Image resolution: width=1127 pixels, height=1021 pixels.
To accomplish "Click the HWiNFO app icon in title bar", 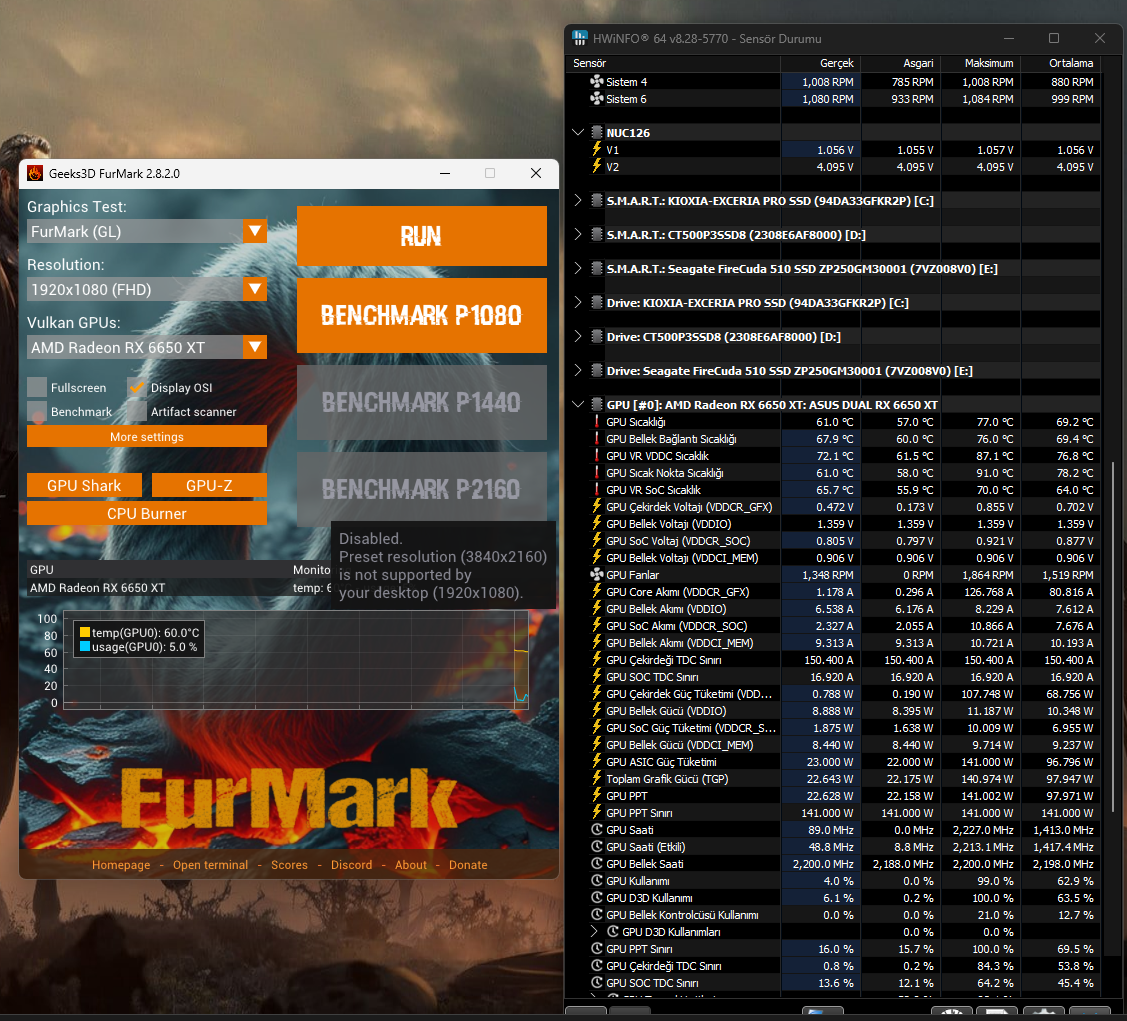I will click(x=580, y=38).
